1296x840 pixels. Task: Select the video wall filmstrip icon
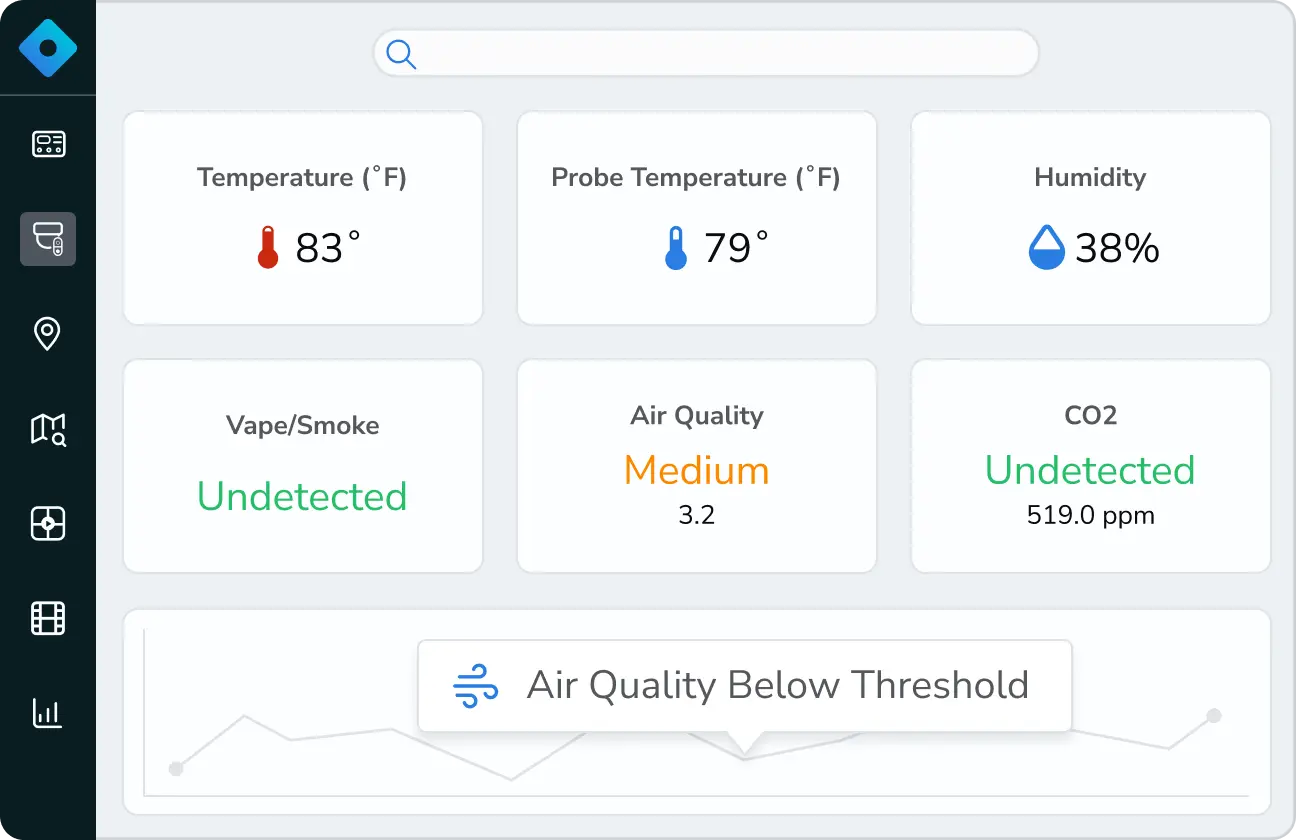click(48, 618)
